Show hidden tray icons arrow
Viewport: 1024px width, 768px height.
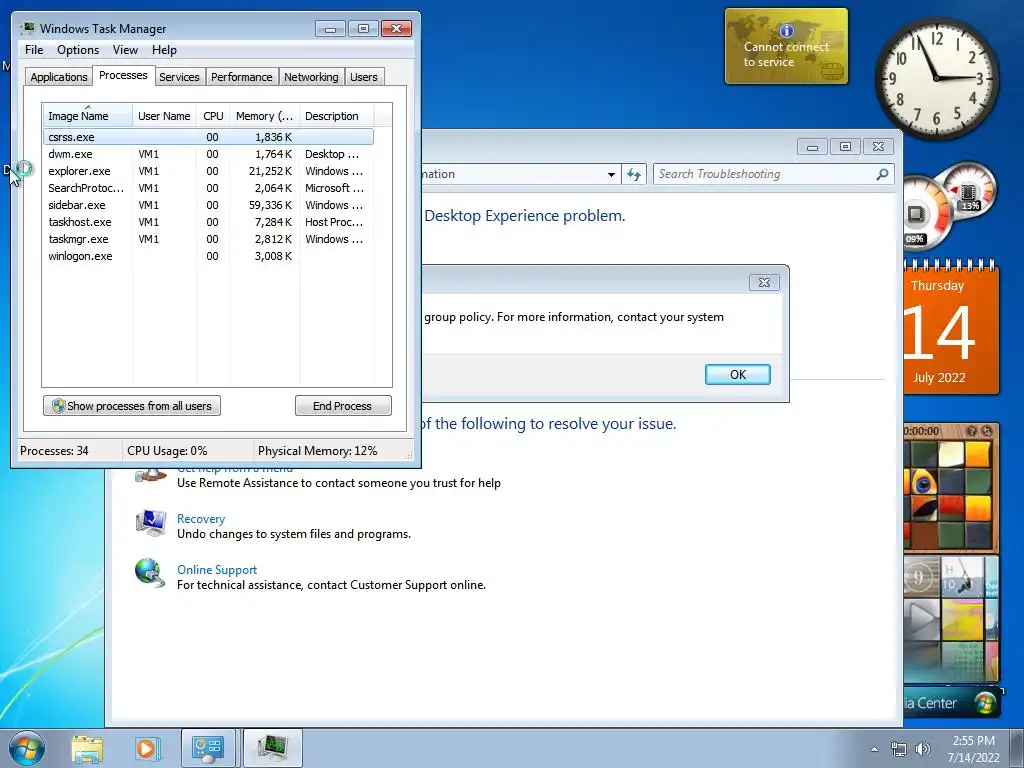tap(874, 749)
